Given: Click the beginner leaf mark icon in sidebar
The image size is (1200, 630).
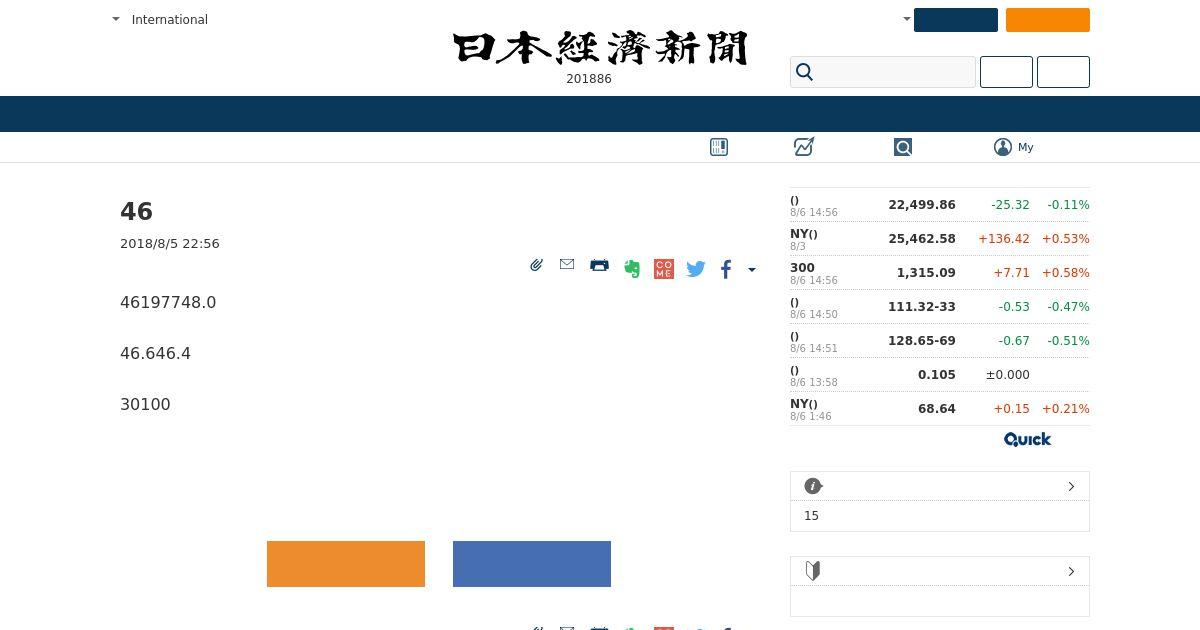Looking at the screenshot, I should (x=813, y=571).
